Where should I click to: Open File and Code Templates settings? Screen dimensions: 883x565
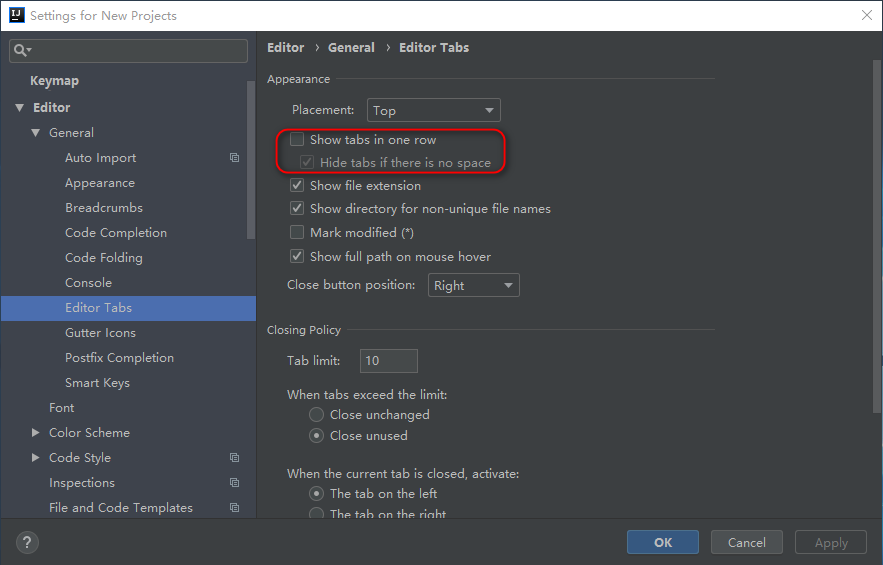coord(121,508)
